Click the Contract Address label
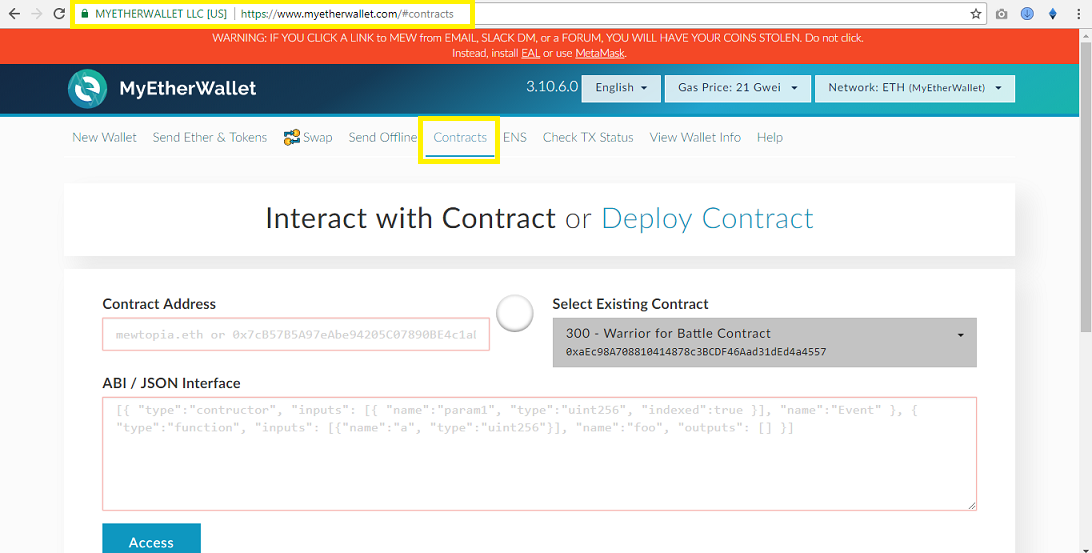 tap(159, 304)
